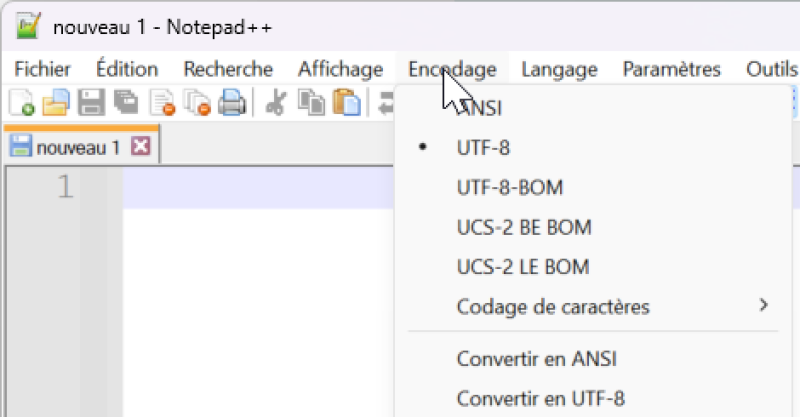Close the Encodage menu
800x417 pixels.
click(452, 69)
